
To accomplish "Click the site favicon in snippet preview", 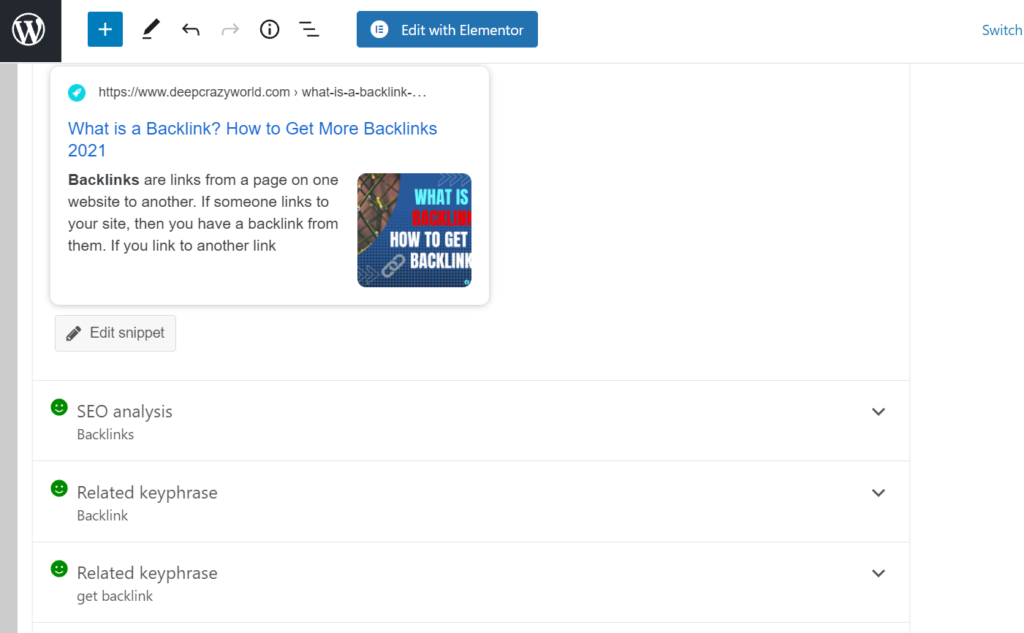I will pyautogui.click(x=77, y=93).
